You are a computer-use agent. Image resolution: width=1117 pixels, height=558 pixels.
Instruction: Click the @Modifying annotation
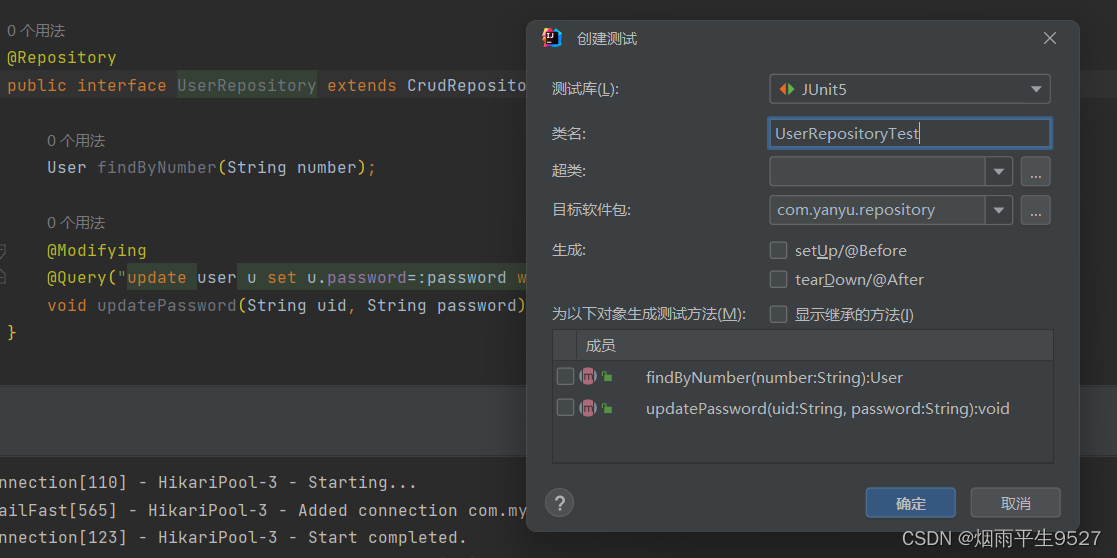96,251
